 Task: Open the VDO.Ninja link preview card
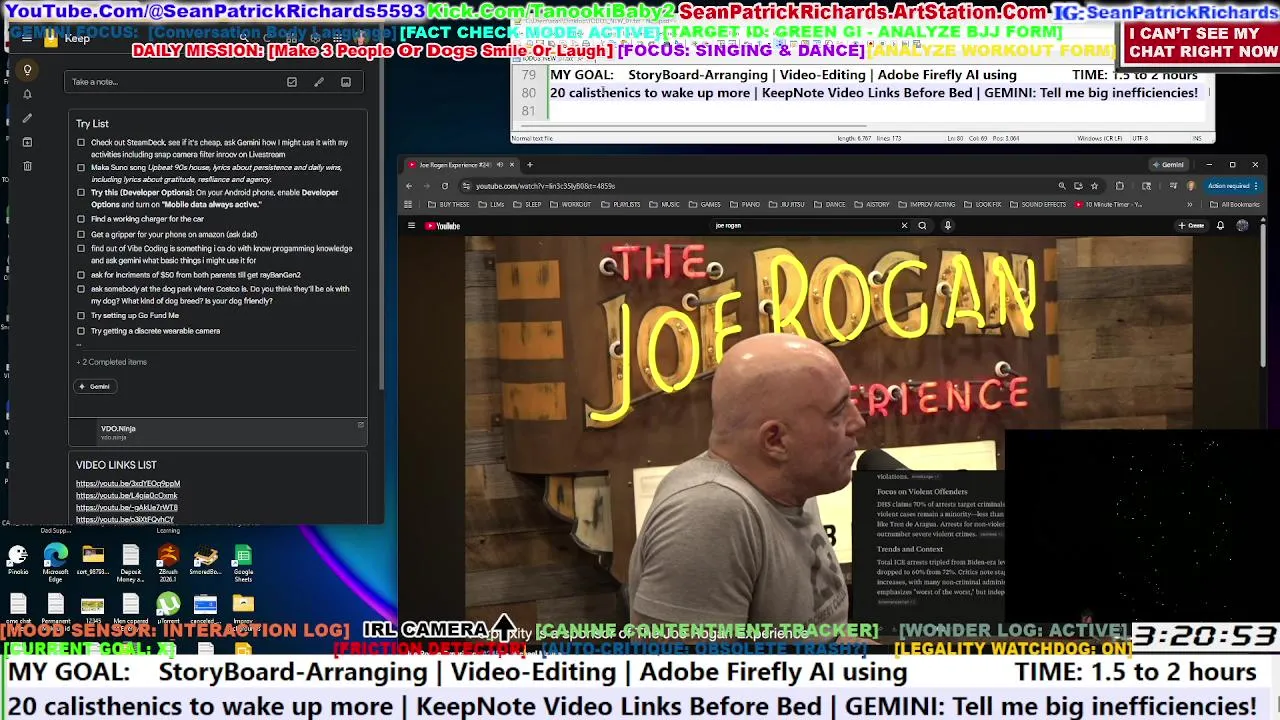click(x=218, y=432)
